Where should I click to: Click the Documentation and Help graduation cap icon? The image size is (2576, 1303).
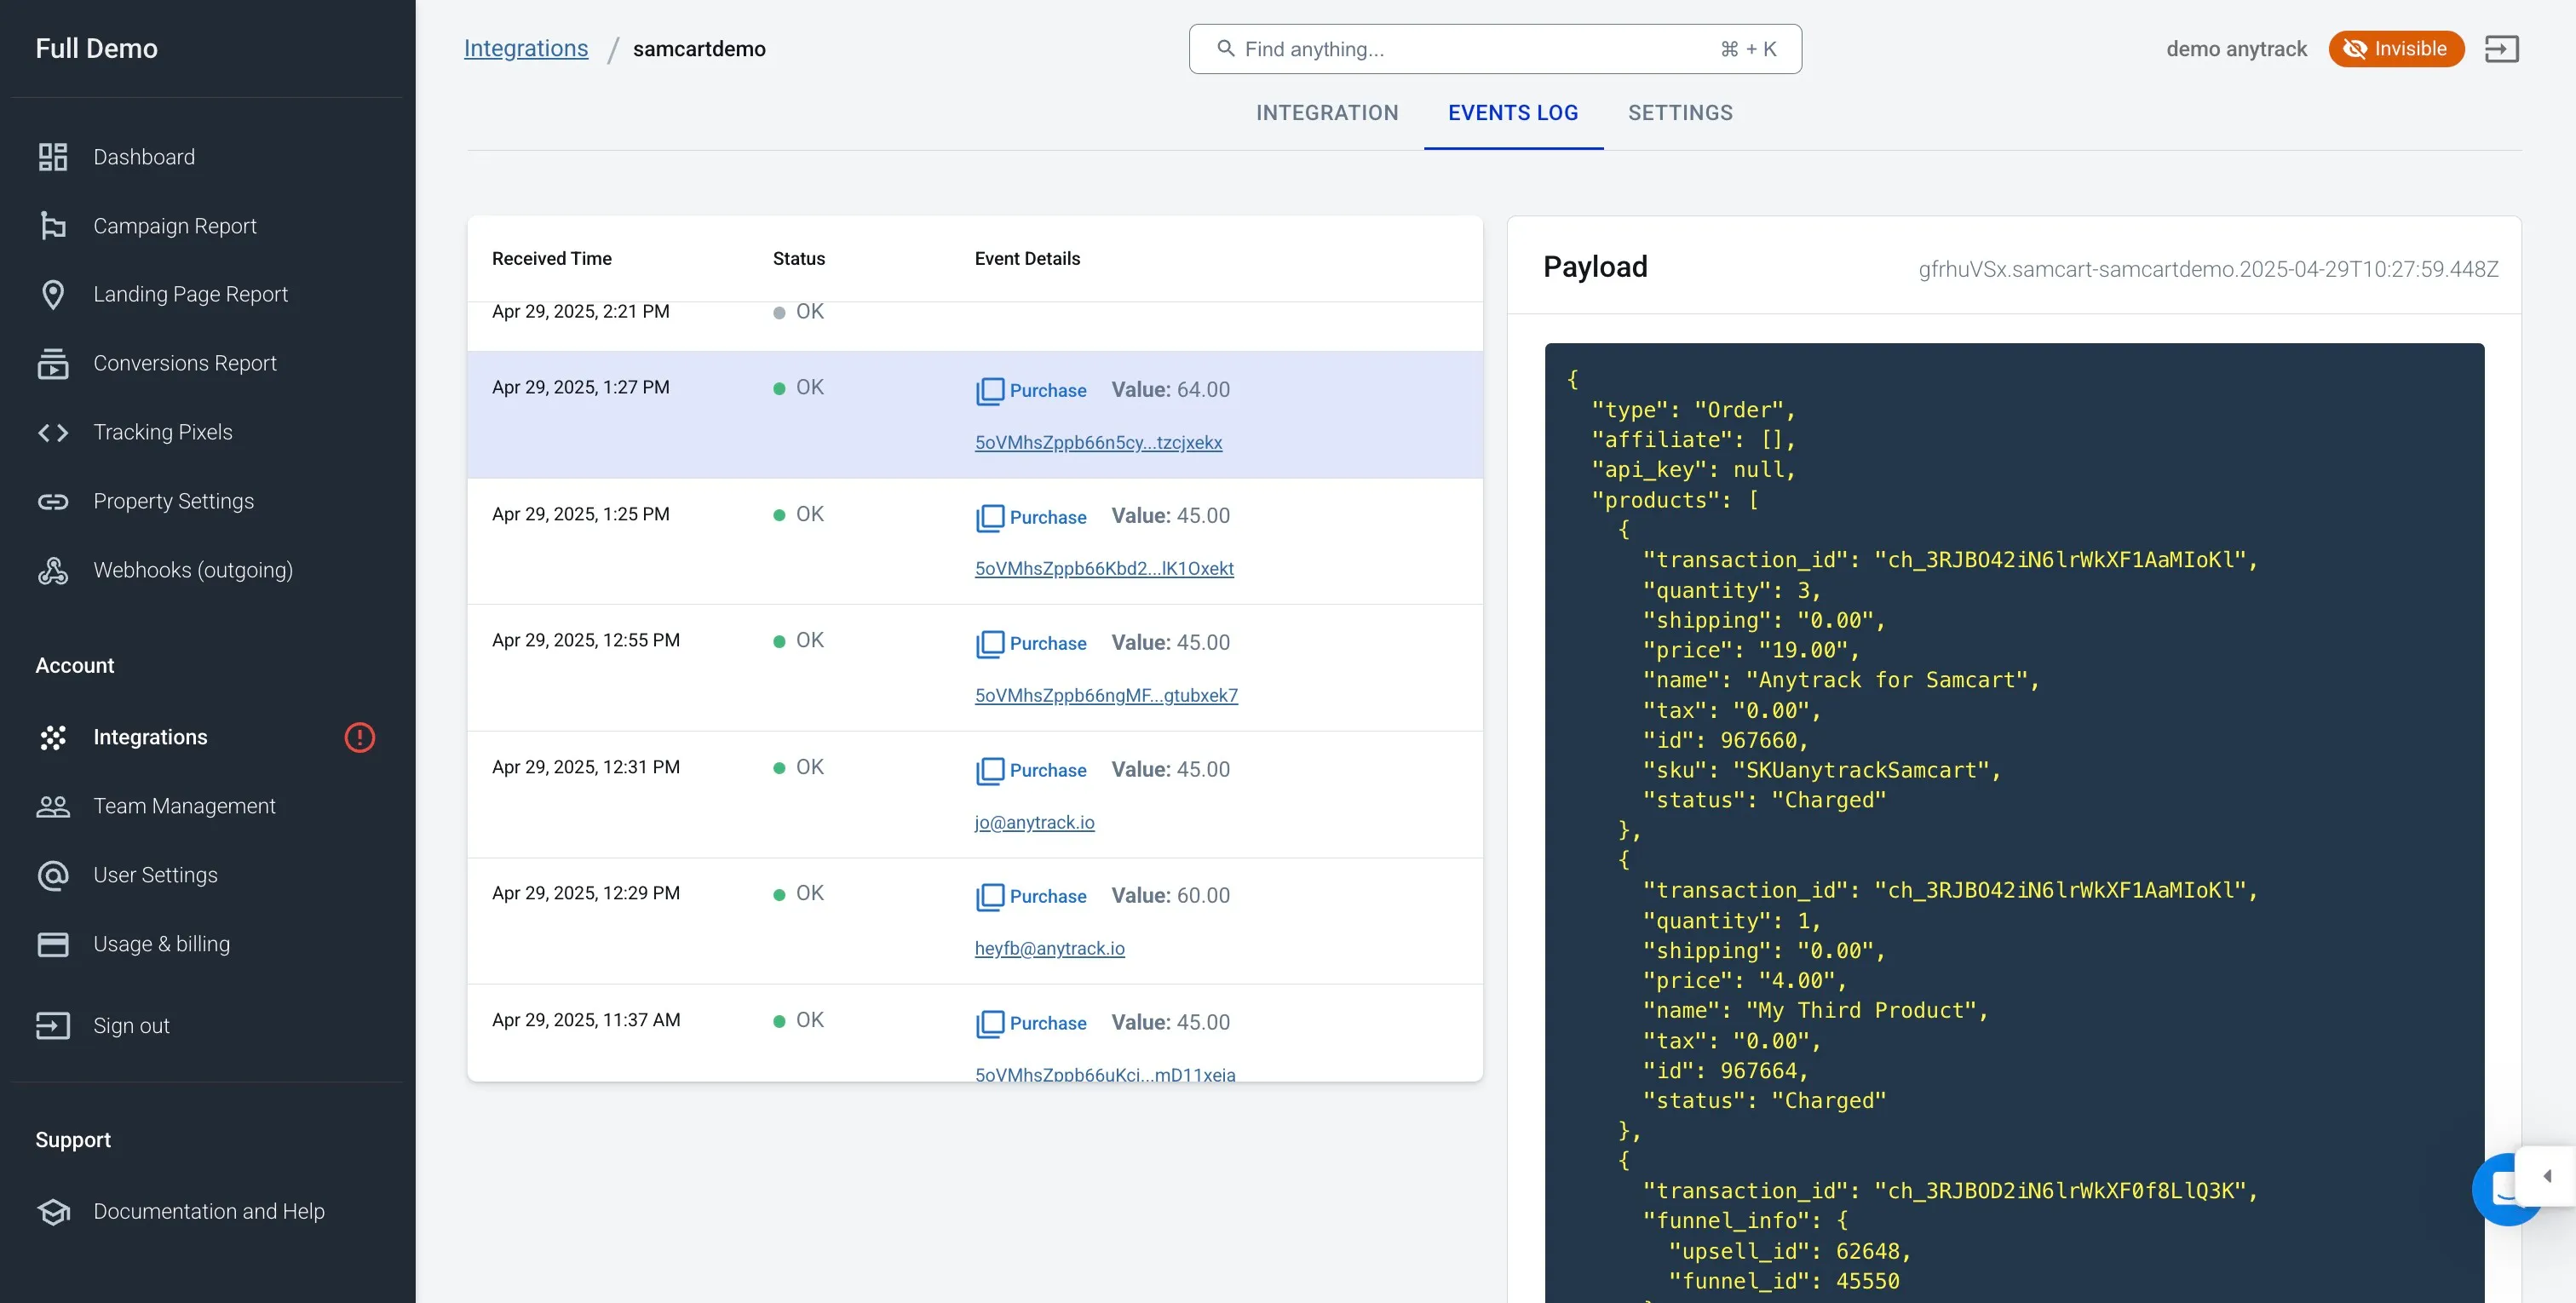point(53,1212)
